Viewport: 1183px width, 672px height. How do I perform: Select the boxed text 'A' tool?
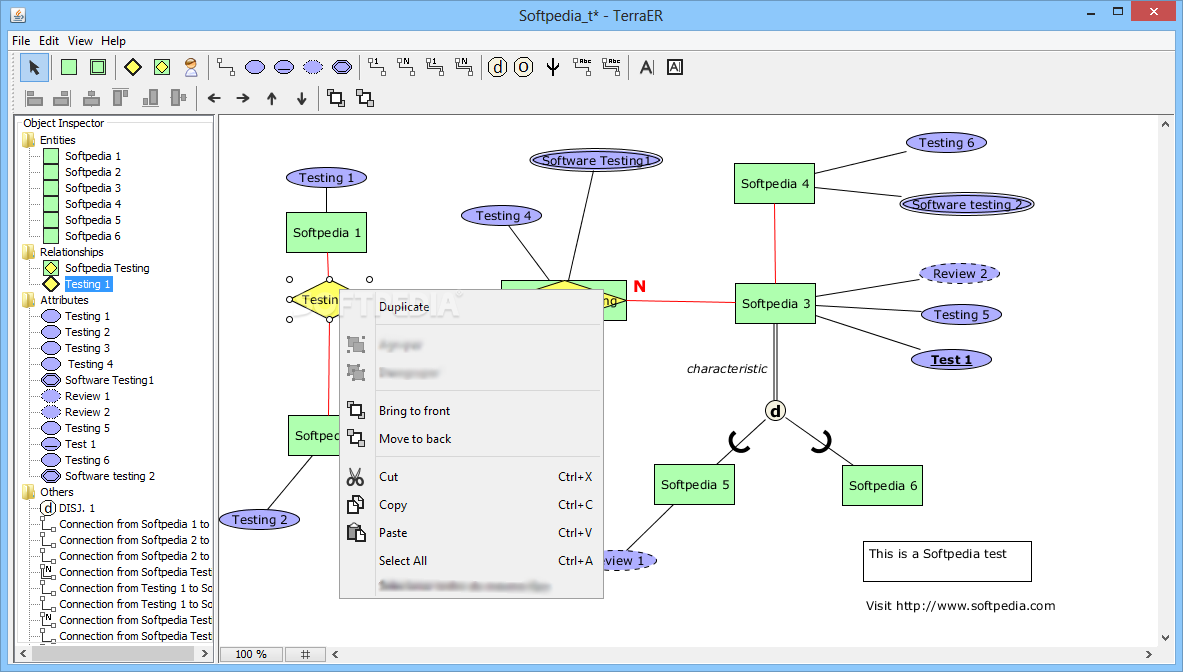point(675,67)
